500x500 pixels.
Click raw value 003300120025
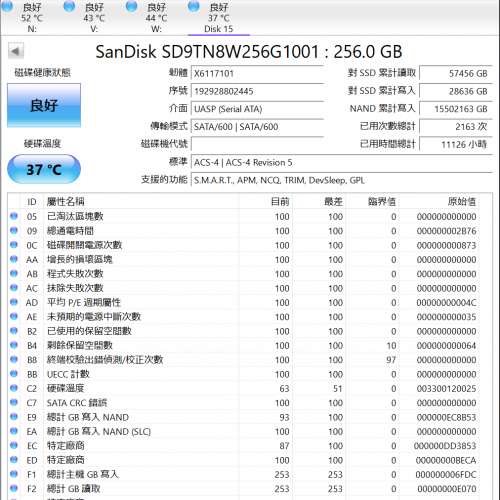(446, 388)
